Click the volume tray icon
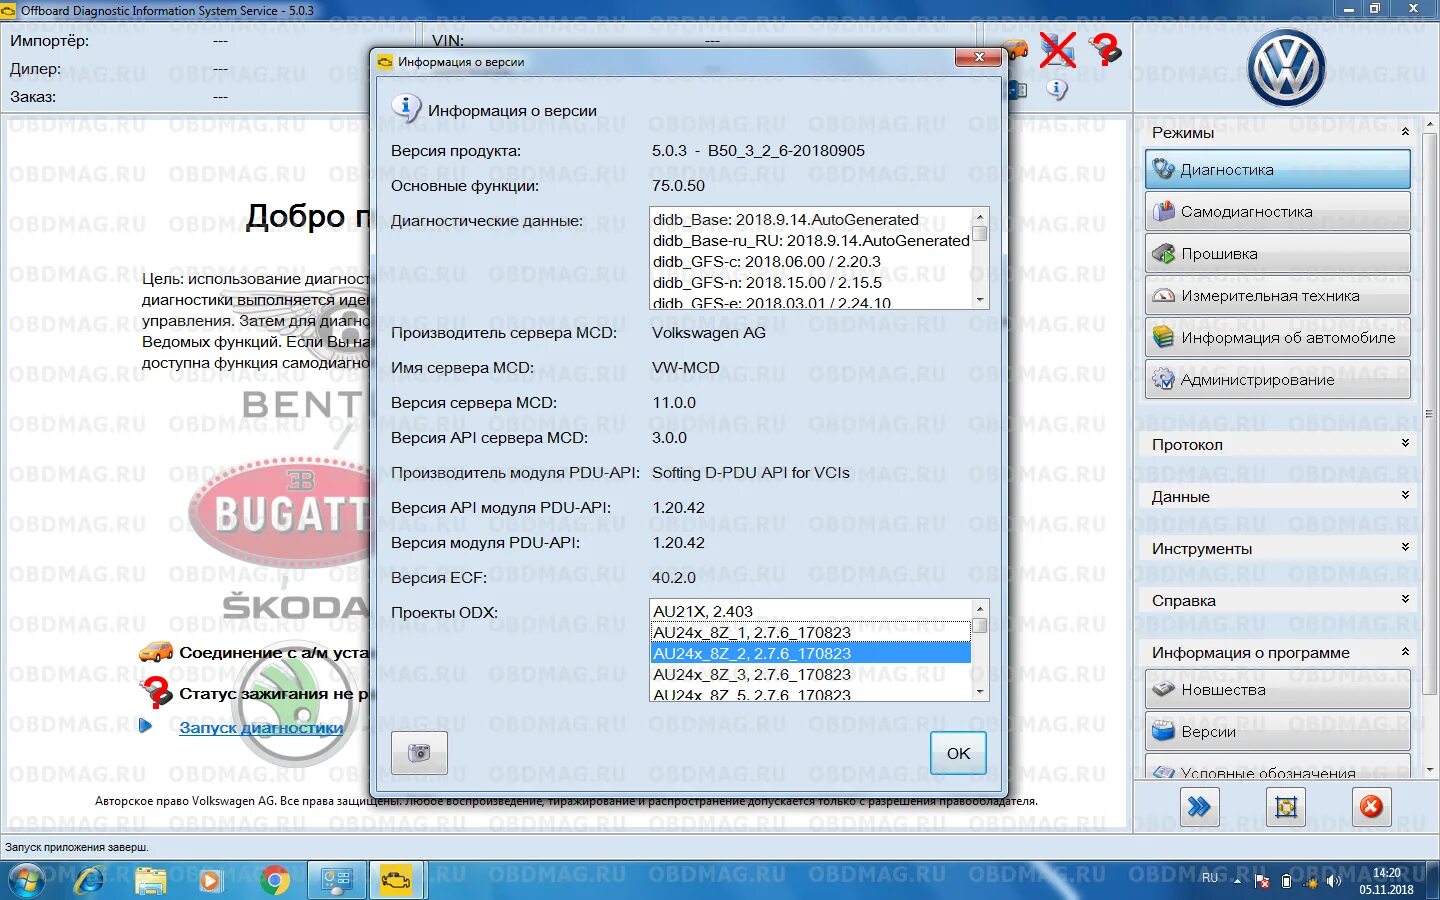 (1333, 881)
